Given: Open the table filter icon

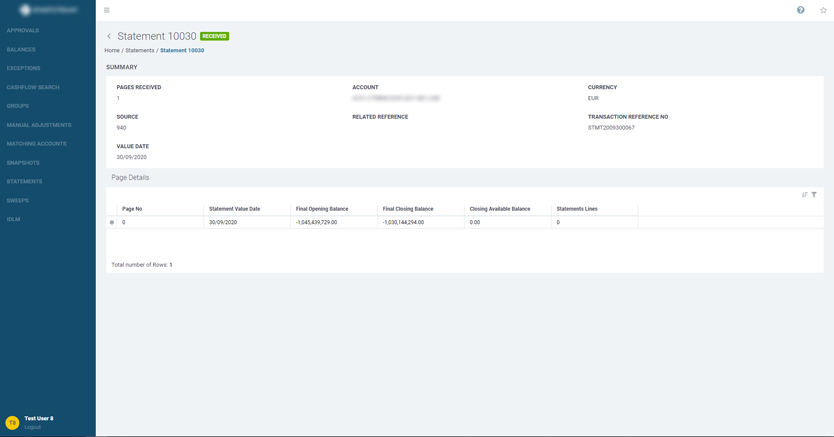Looking at the screenshot, I should click(814, 195).
